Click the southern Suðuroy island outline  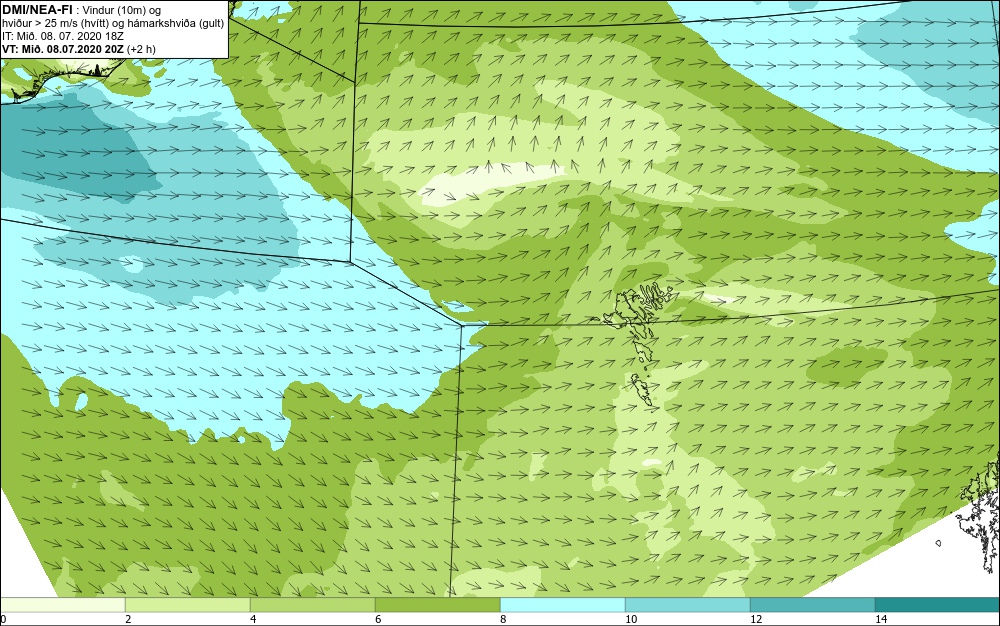point(644,390)
